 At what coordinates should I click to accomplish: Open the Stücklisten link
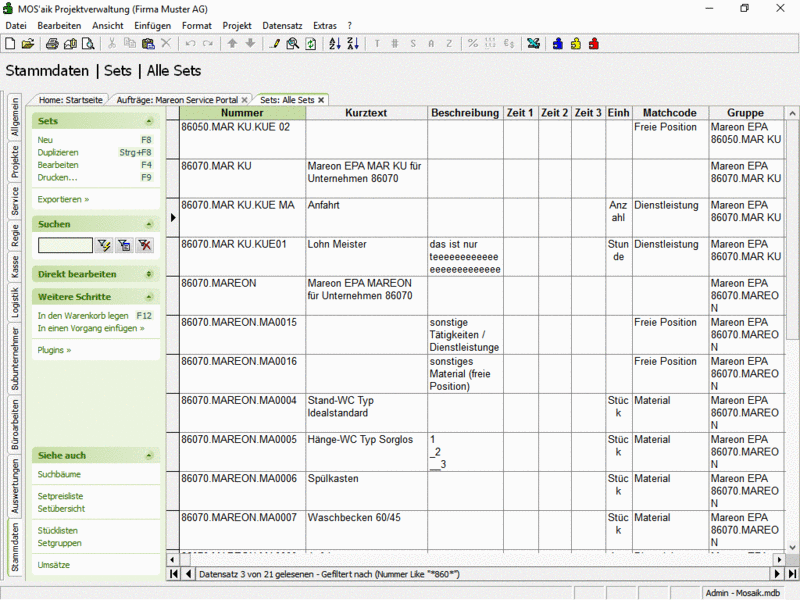58,531
